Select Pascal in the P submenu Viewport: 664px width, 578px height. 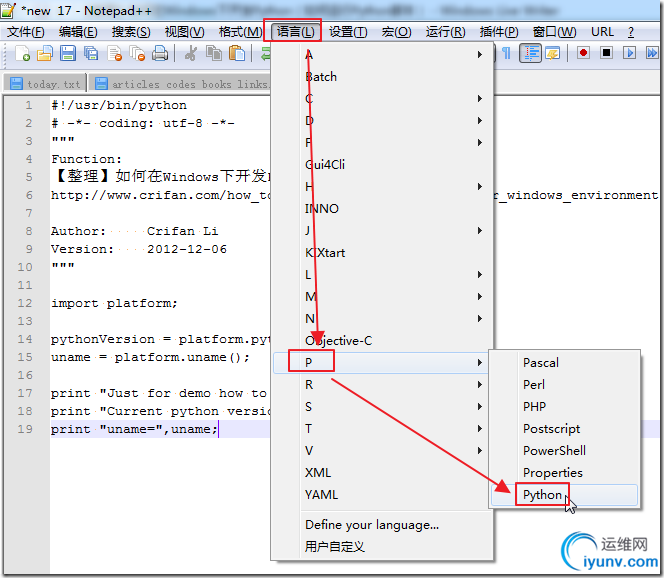(x=564, y=363)
